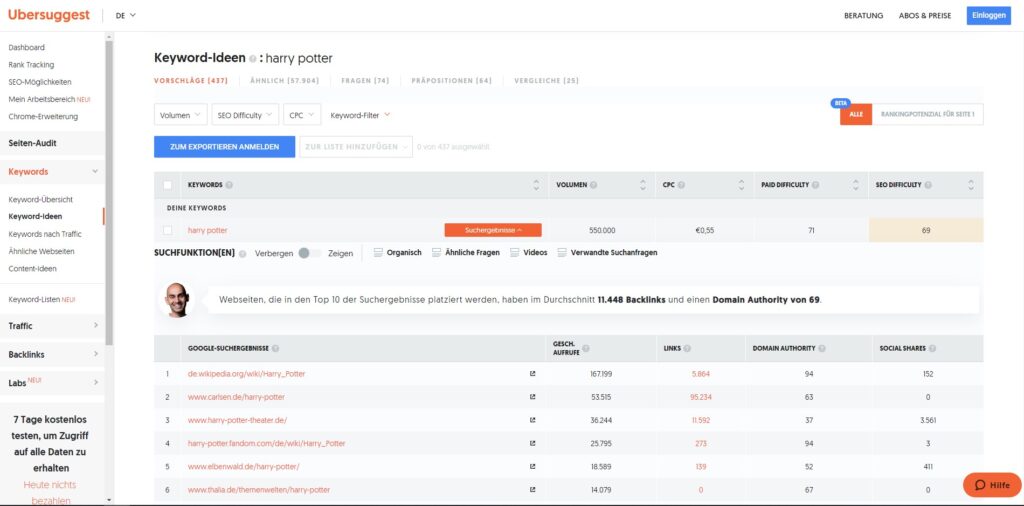Click the ZUM EXPORTIEREN ANMELDEN button
This screenshot has height=506, width=1024.
tap(225, 147)
